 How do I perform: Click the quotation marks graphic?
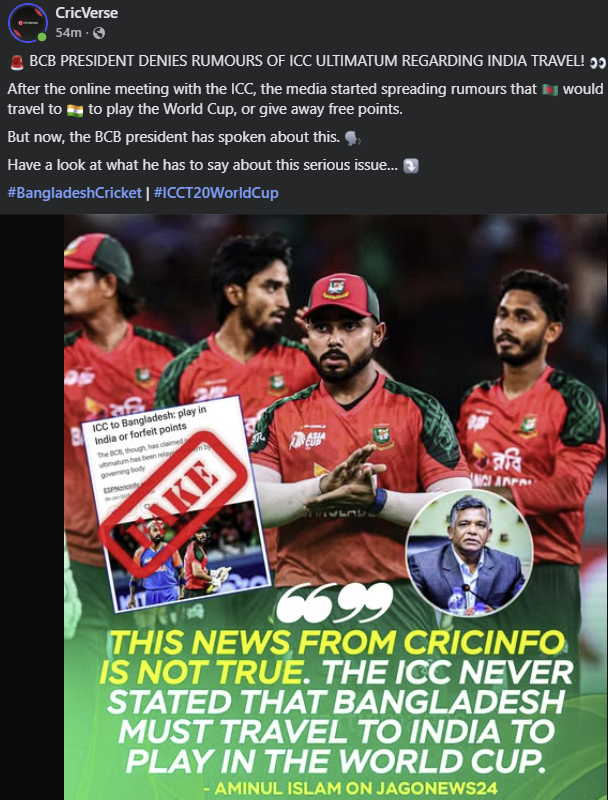334,603
